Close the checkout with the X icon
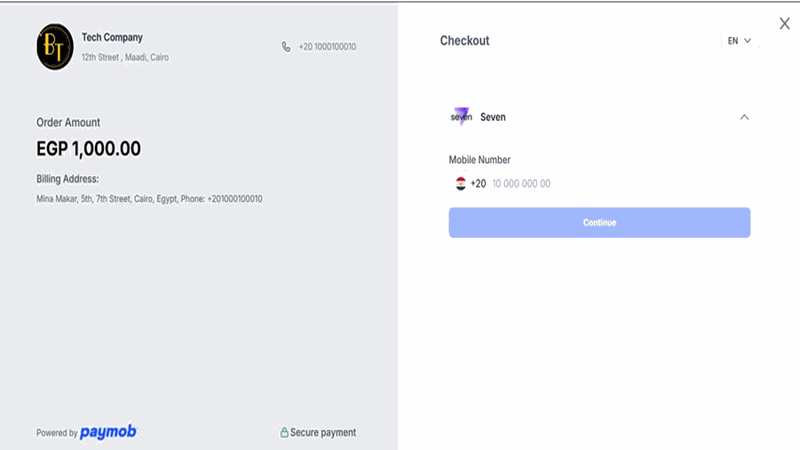The image size is (800, 450). coord(784,23)
